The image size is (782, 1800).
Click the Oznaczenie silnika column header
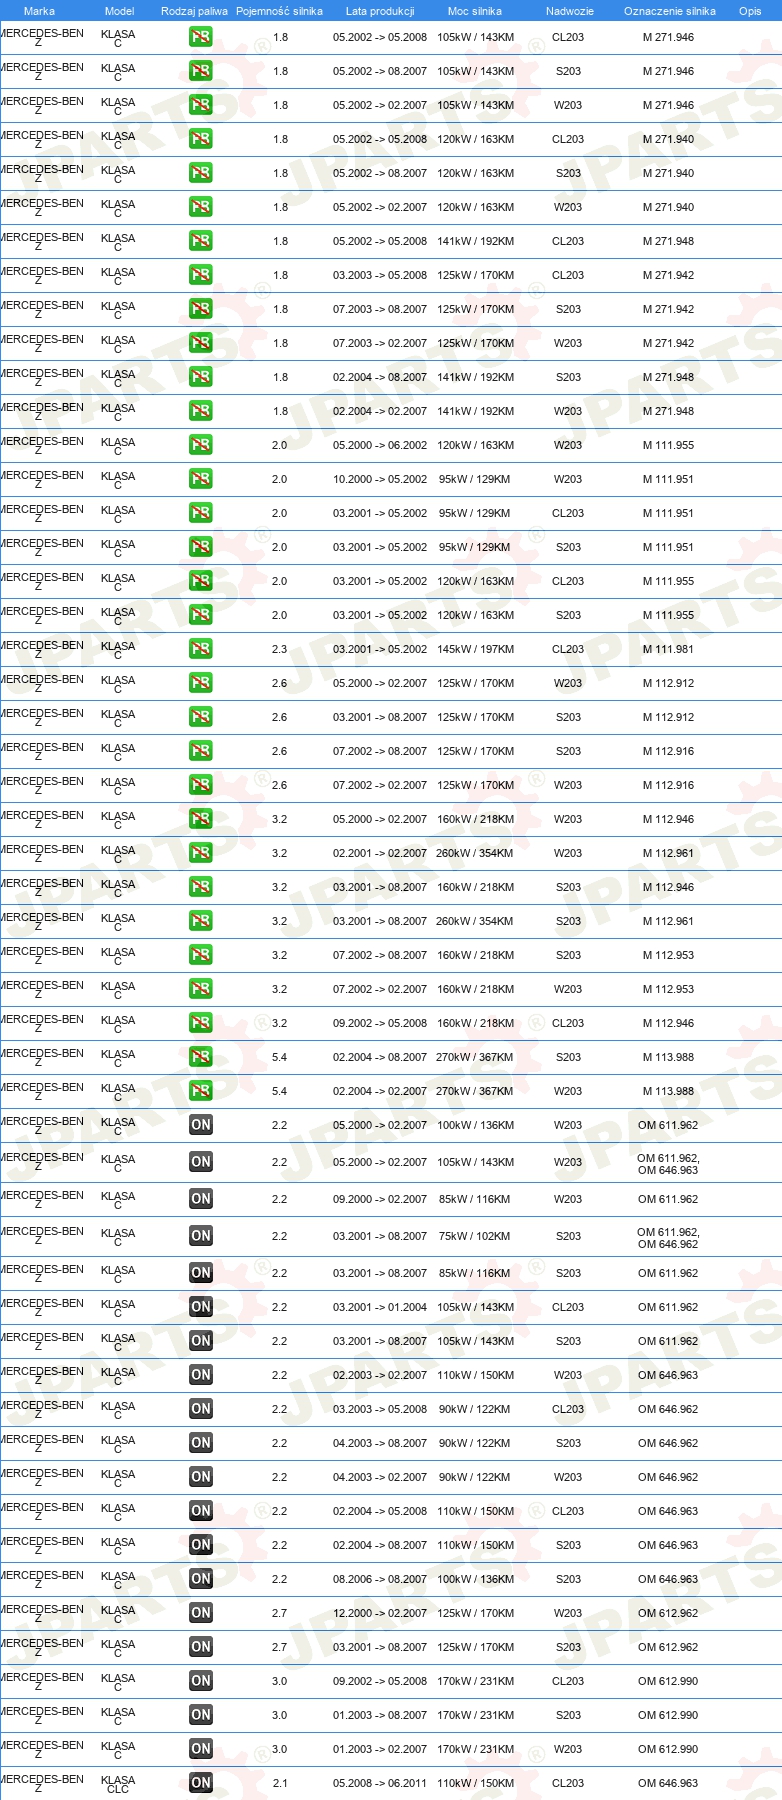pos(669,11)
